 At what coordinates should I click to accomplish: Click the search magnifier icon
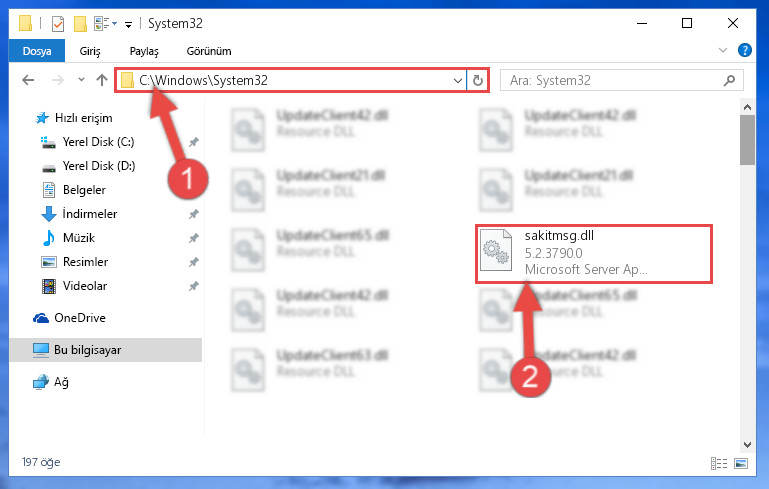(x=729, y=80)
